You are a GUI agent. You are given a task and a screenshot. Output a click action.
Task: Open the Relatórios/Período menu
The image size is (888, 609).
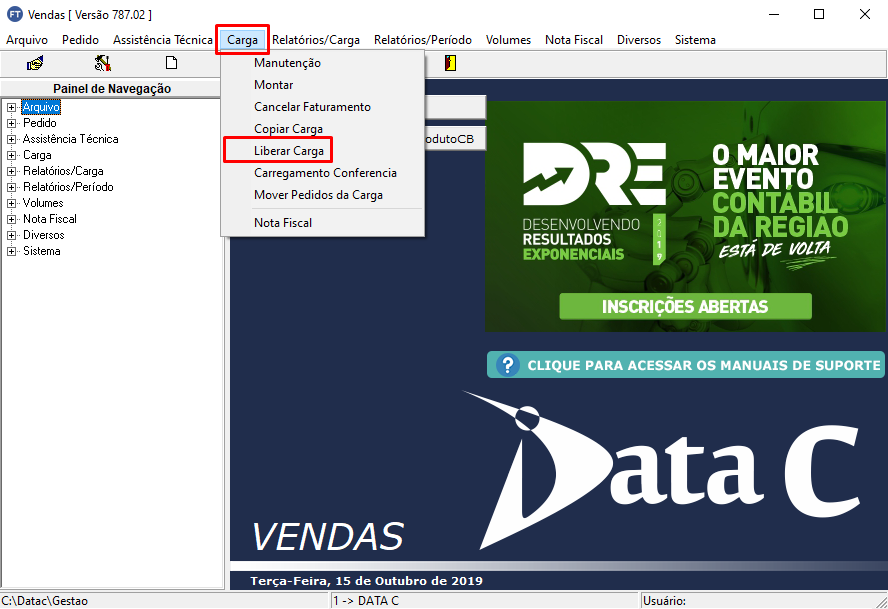423,40
